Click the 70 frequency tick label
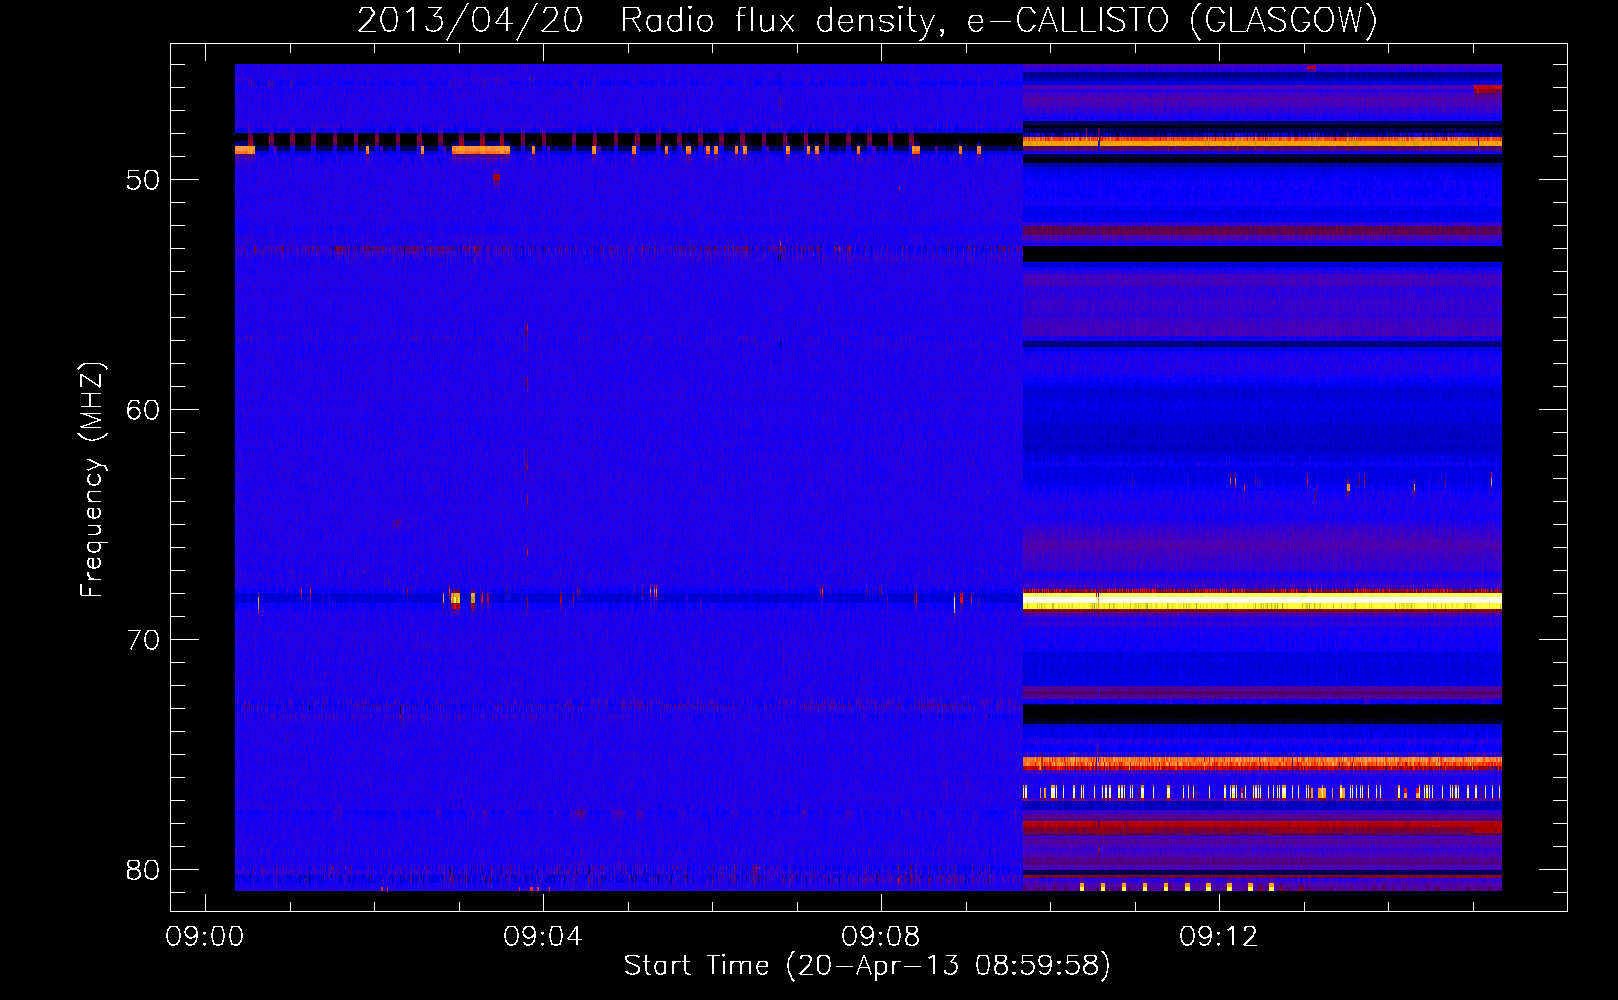Screen dimensions: 1618x1000 tap(143, 640)
